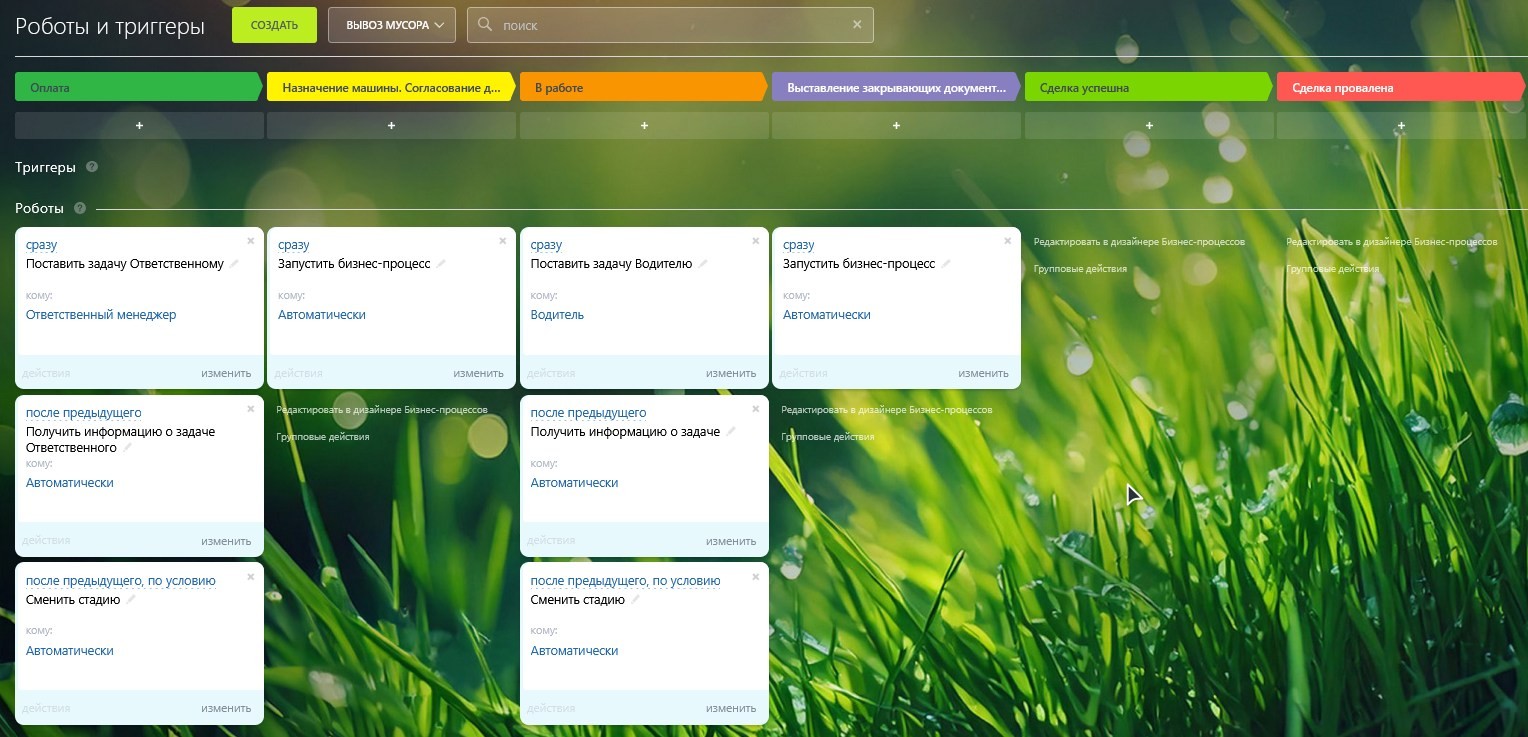Click the pencil next to Сменить стадию in Оплата column
Image resolution: width=1528 pixels, height=737 pixels.
click(131, 600)
